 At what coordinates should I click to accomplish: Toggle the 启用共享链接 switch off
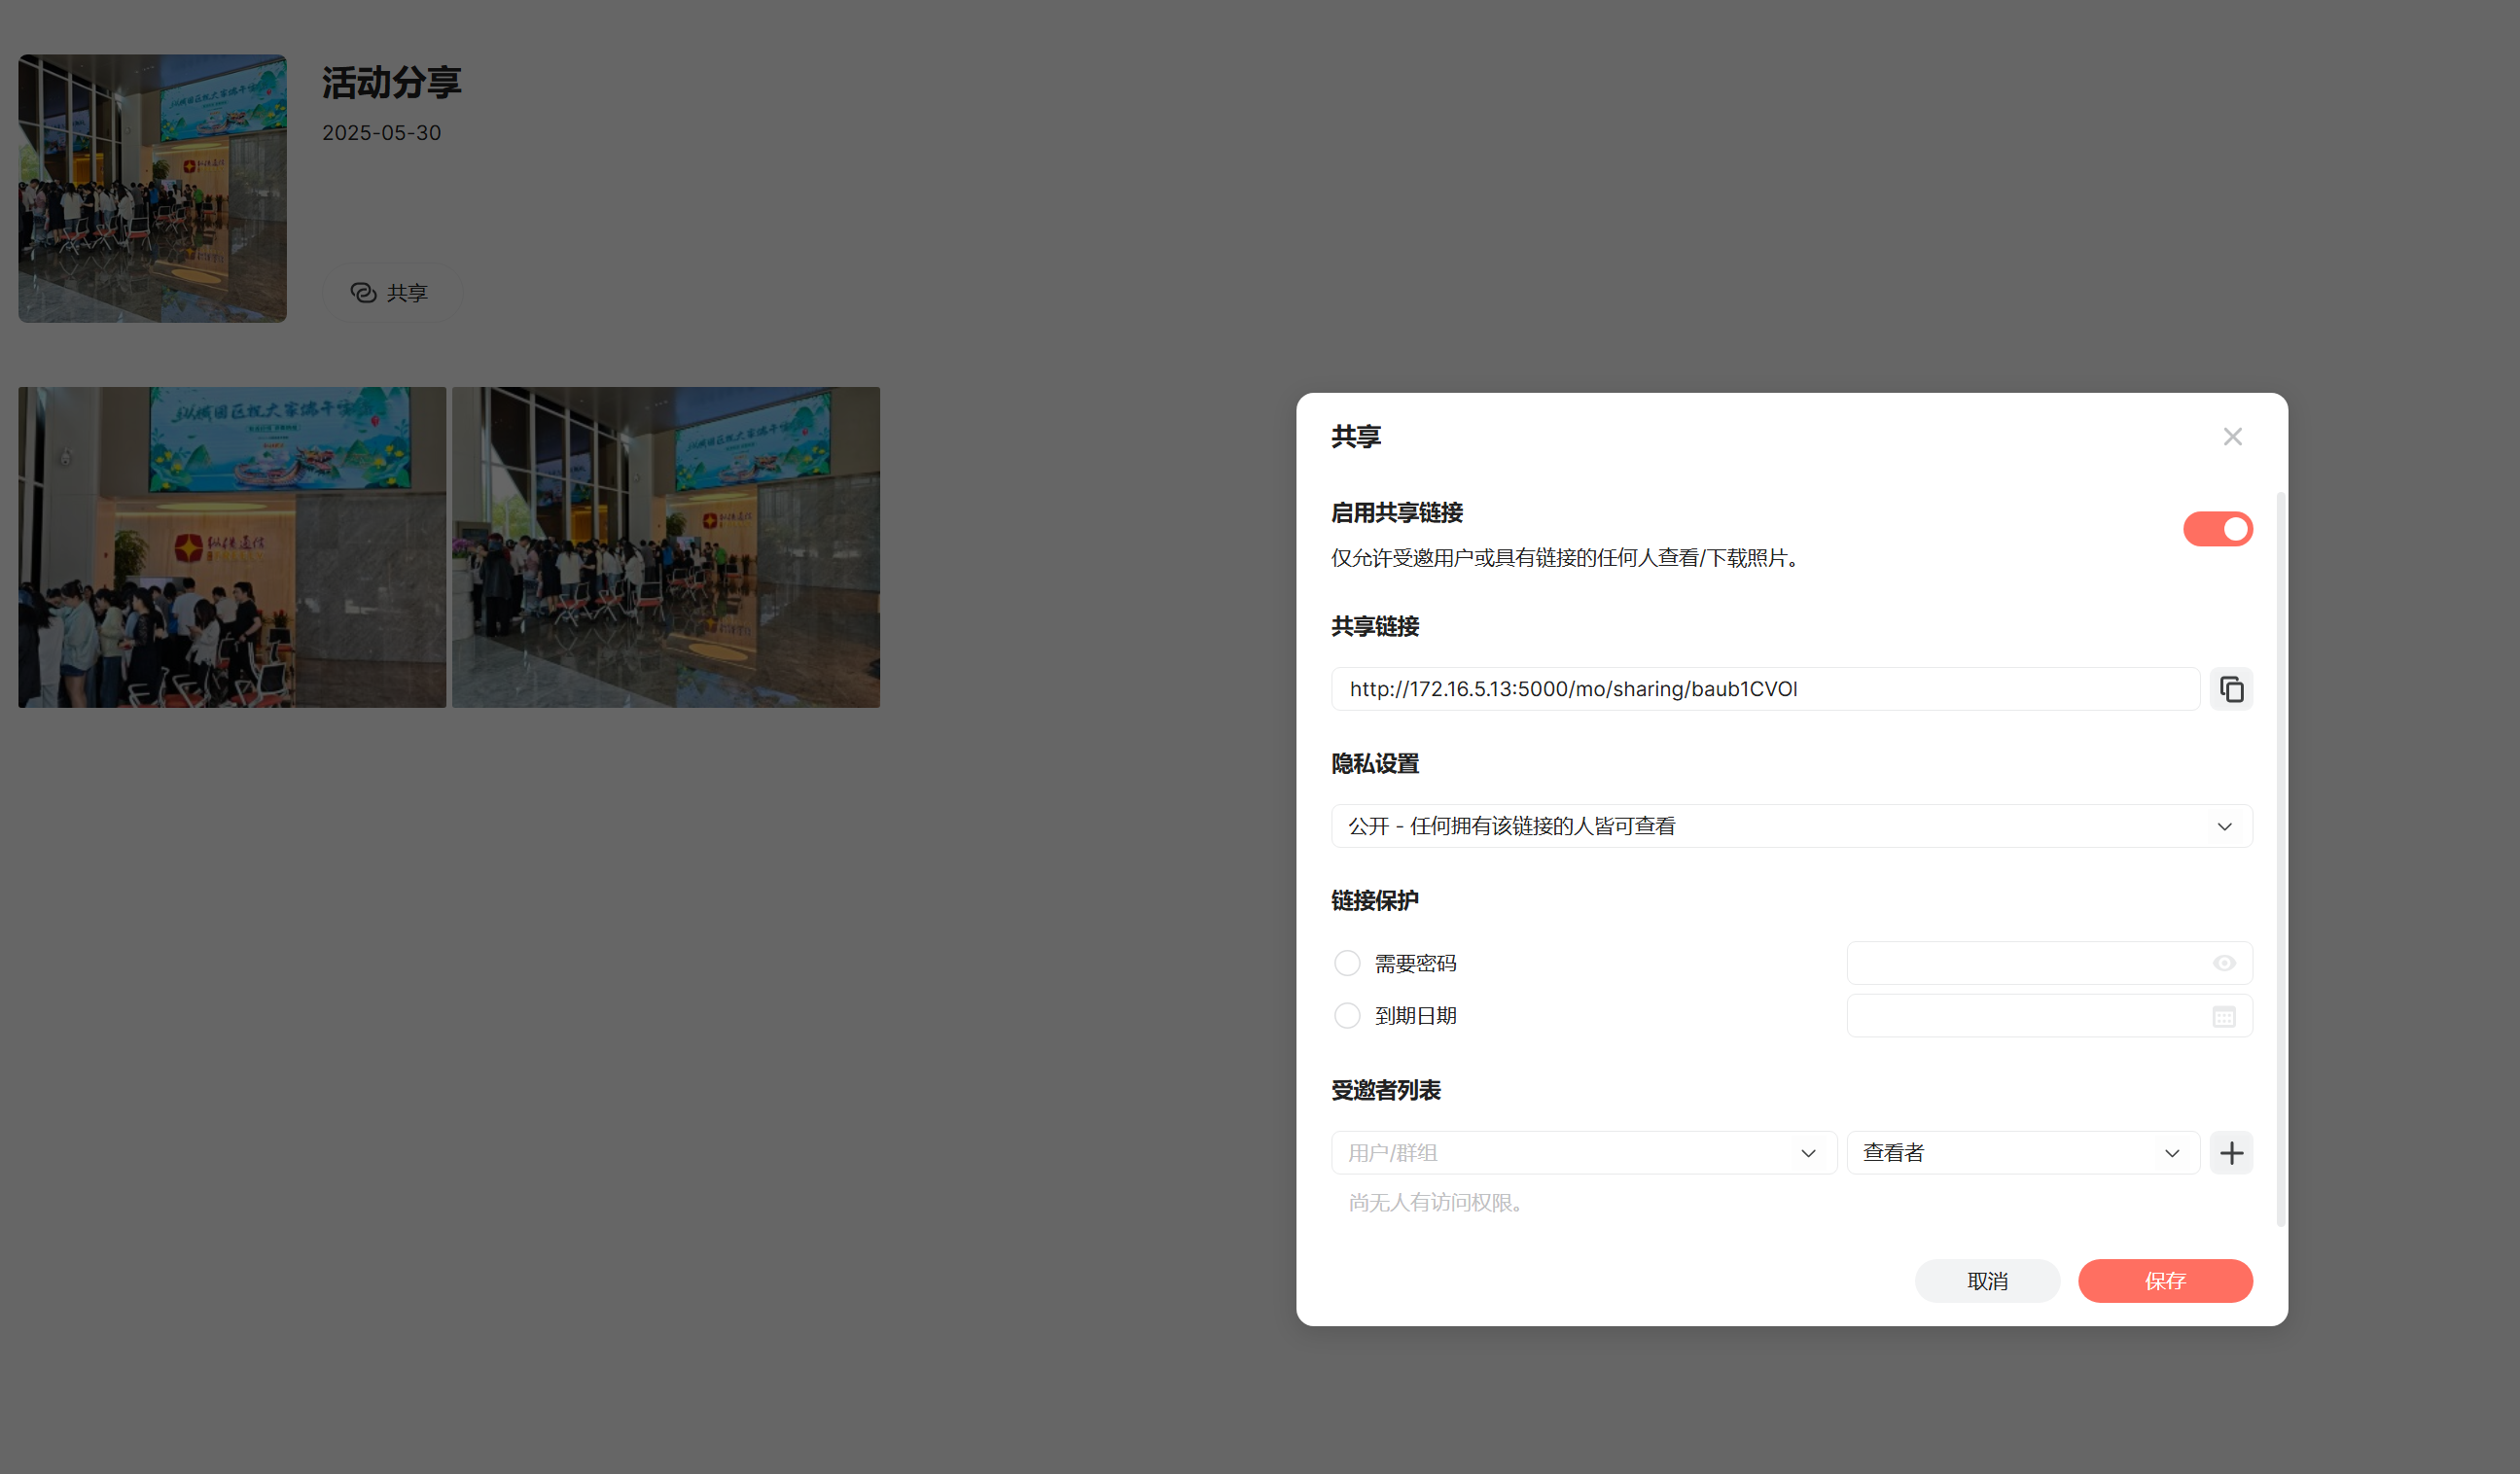tap(2217, 529)
